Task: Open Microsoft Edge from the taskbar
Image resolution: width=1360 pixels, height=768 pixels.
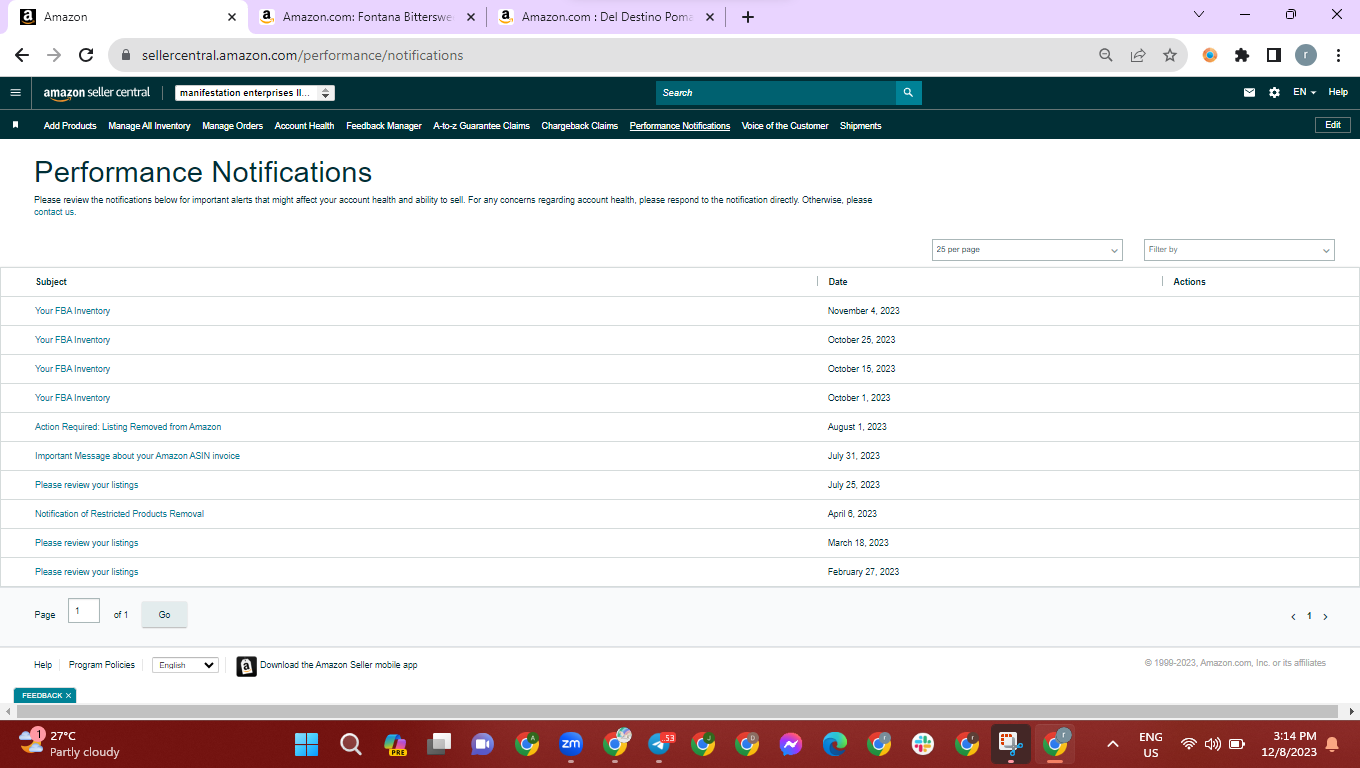Action: (x=835, y=744)
